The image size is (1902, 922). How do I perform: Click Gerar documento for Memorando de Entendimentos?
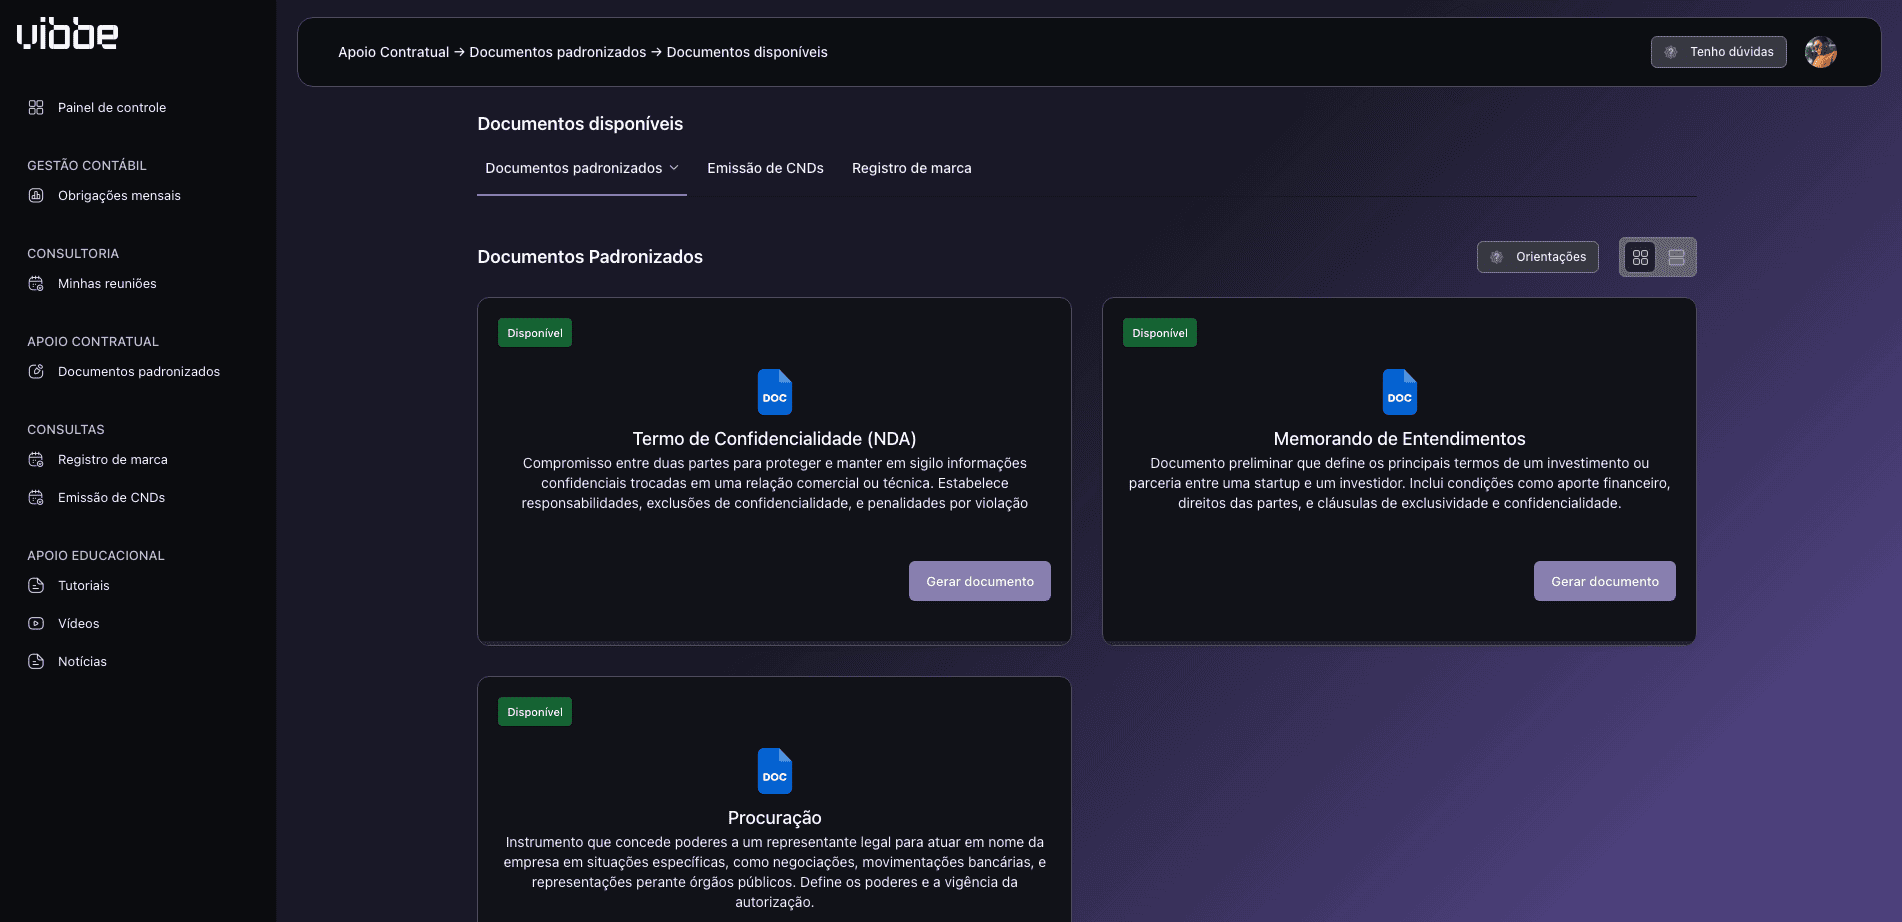pos(1604,581)
